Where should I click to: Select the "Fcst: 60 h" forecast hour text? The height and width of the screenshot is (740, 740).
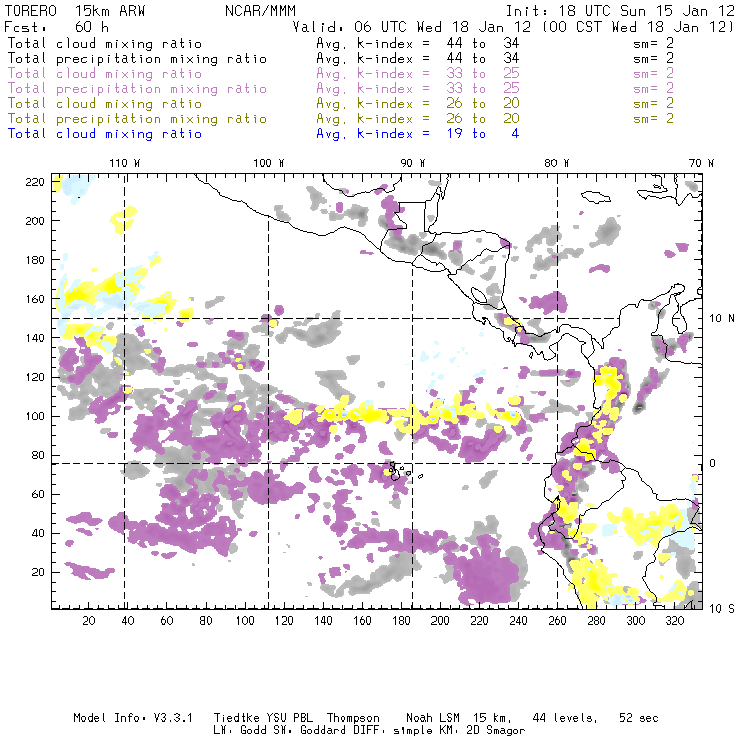click(57, 27)
